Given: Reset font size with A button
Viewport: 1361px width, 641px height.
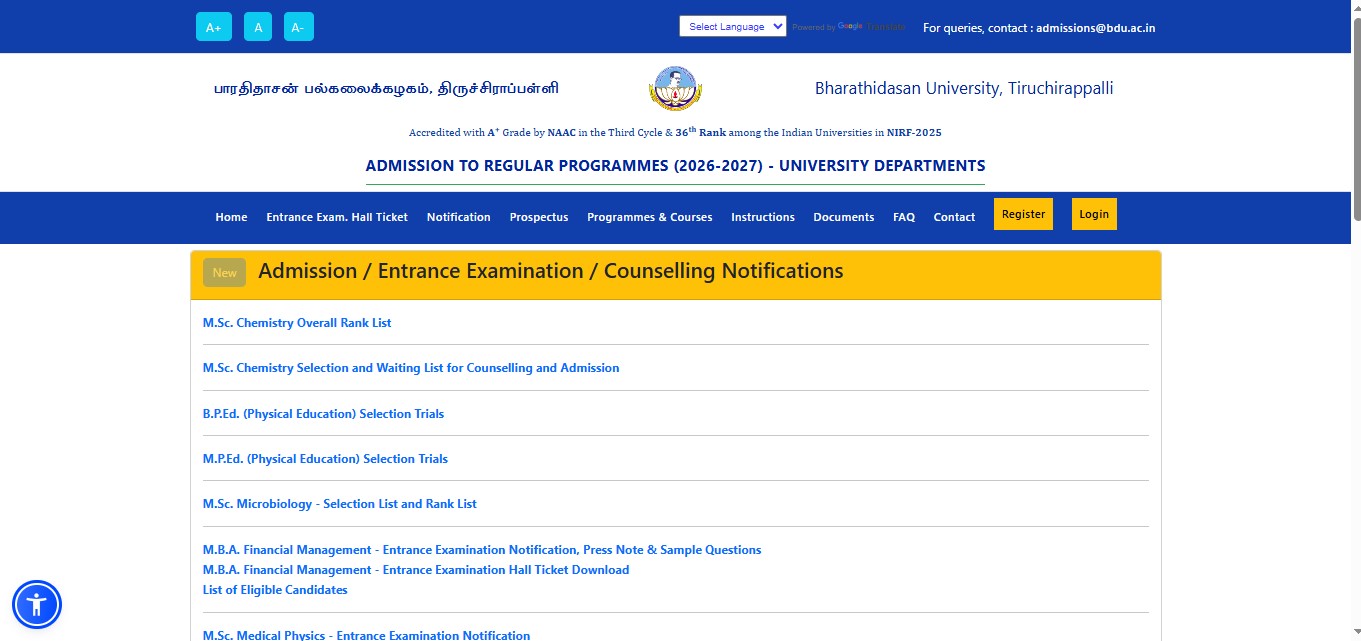Looking at the screenshot, I should (258, 27).
